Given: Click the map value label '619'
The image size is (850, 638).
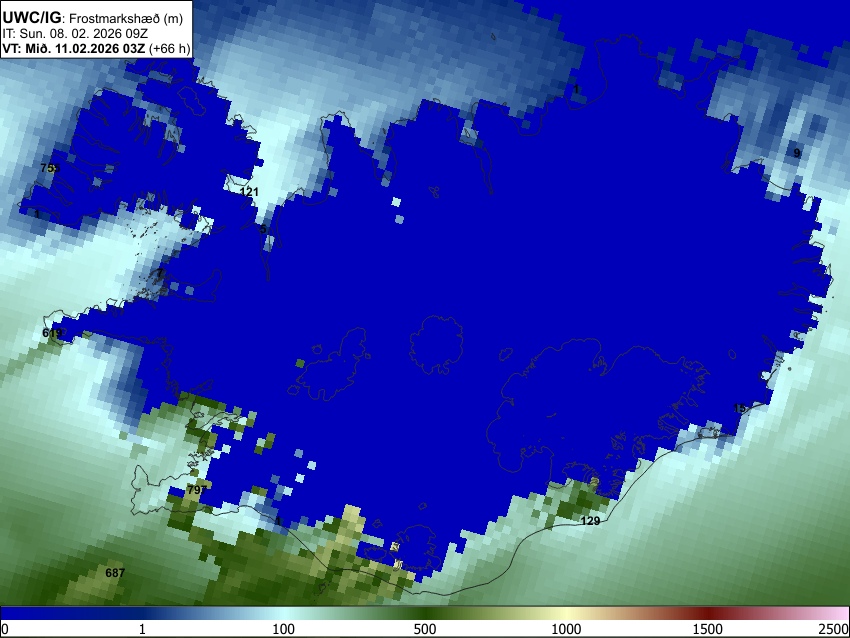Looking at the screenshot, I should tap(52, 333).
